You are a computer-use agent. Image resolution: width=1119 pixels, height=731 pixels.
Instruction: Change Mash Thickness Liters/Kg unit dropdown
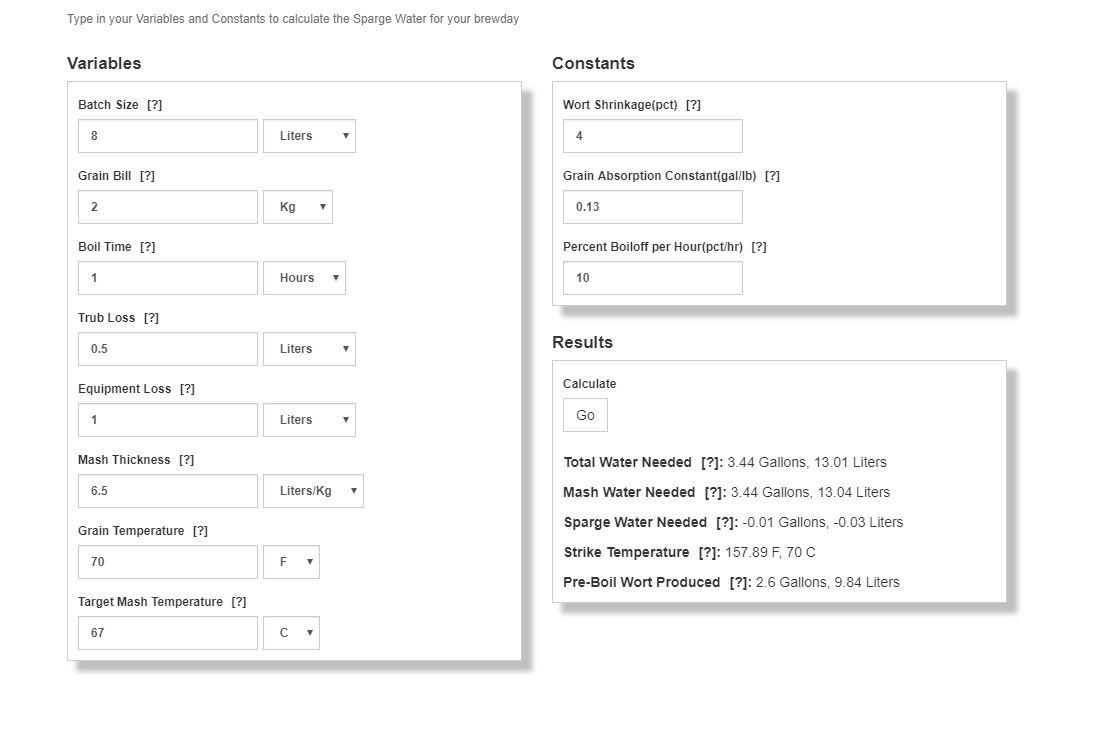click(x=313, y=491)
